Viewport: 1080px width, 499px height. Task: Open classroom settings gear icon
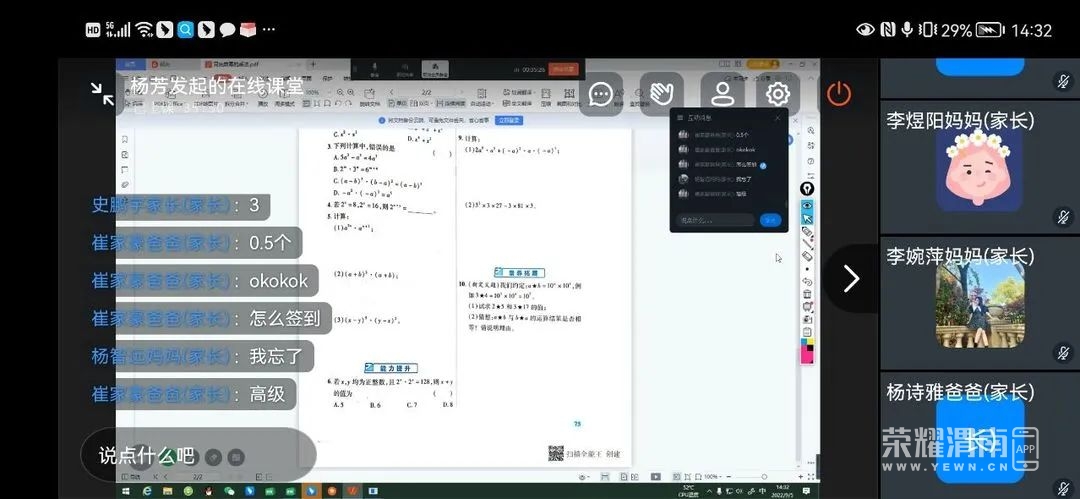click(x=778, y=94)
